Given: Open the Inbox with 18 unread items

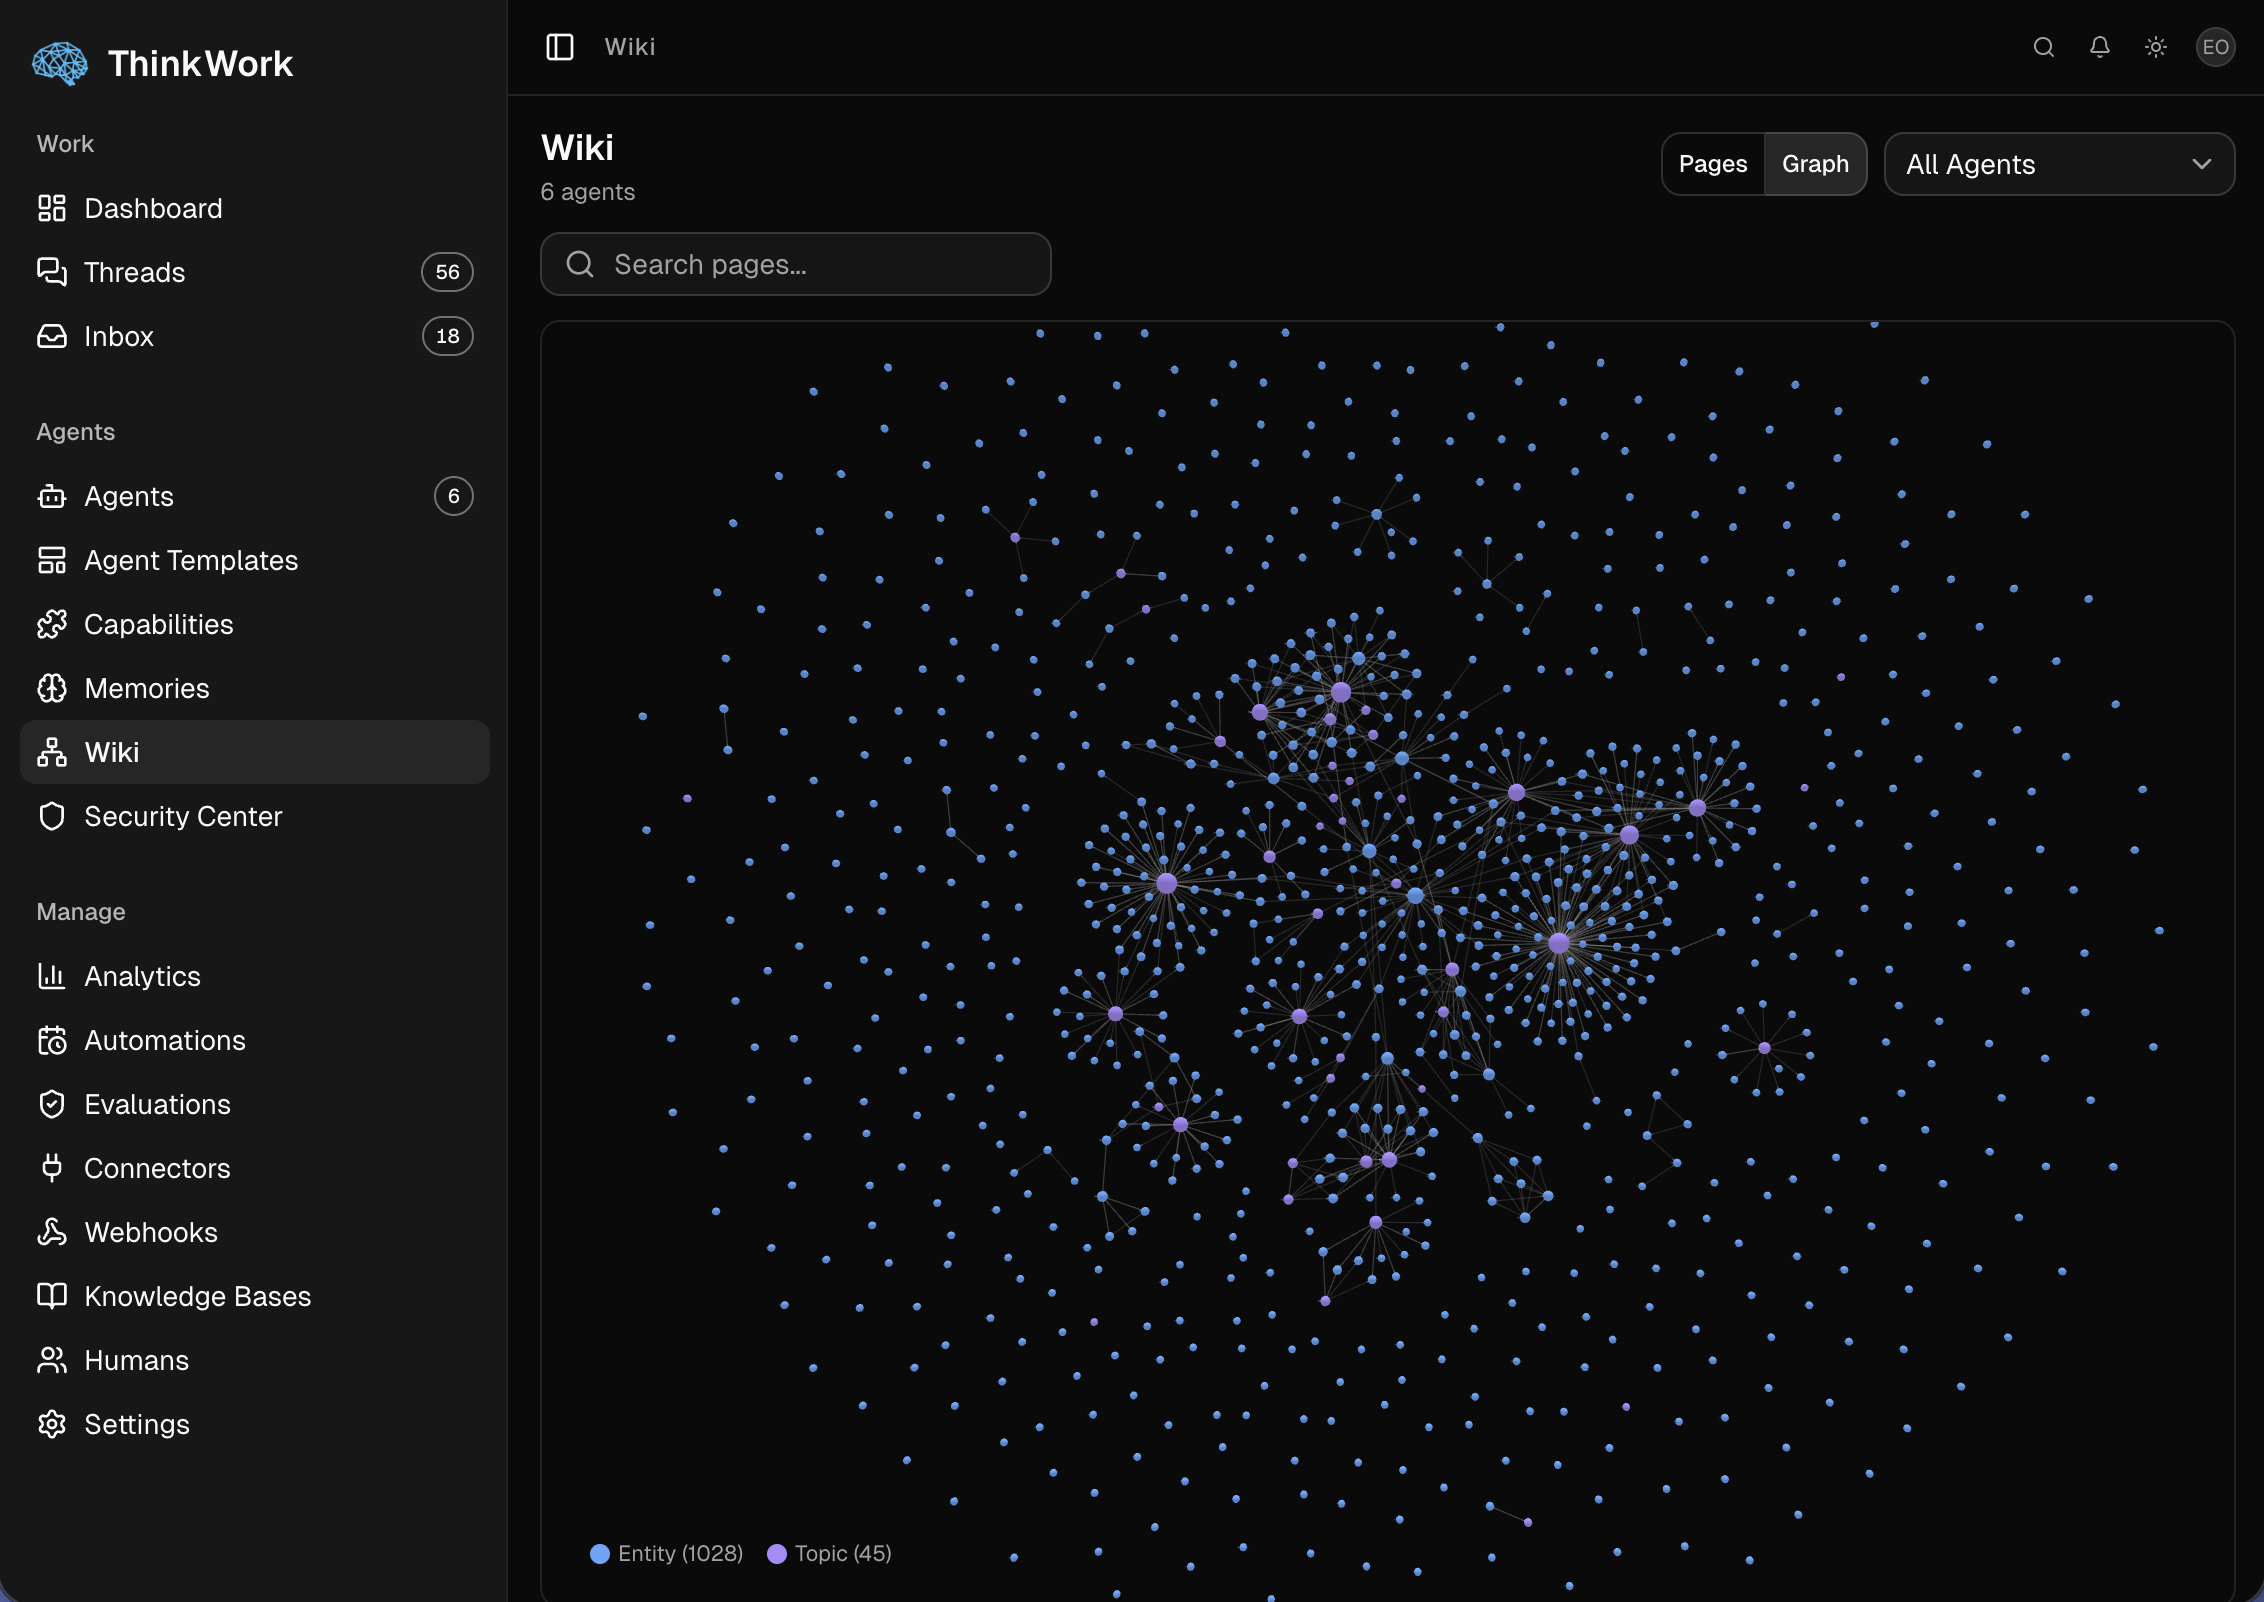Looking at the screenshot, I should coord(118,336).
